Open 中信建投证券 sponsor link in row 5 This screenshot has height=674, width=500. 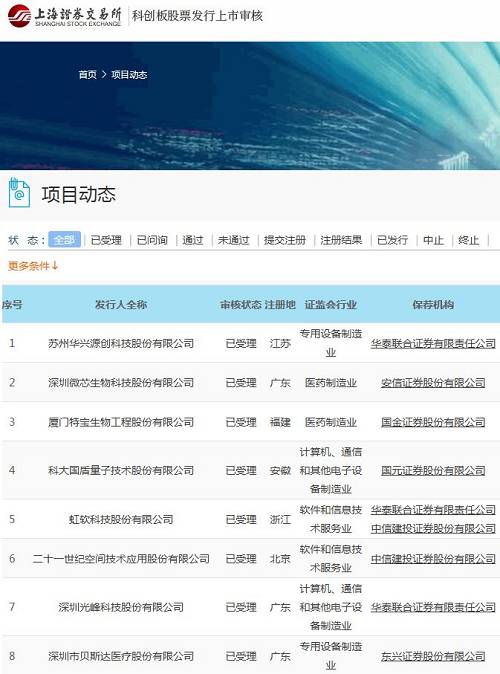point(433,528)
